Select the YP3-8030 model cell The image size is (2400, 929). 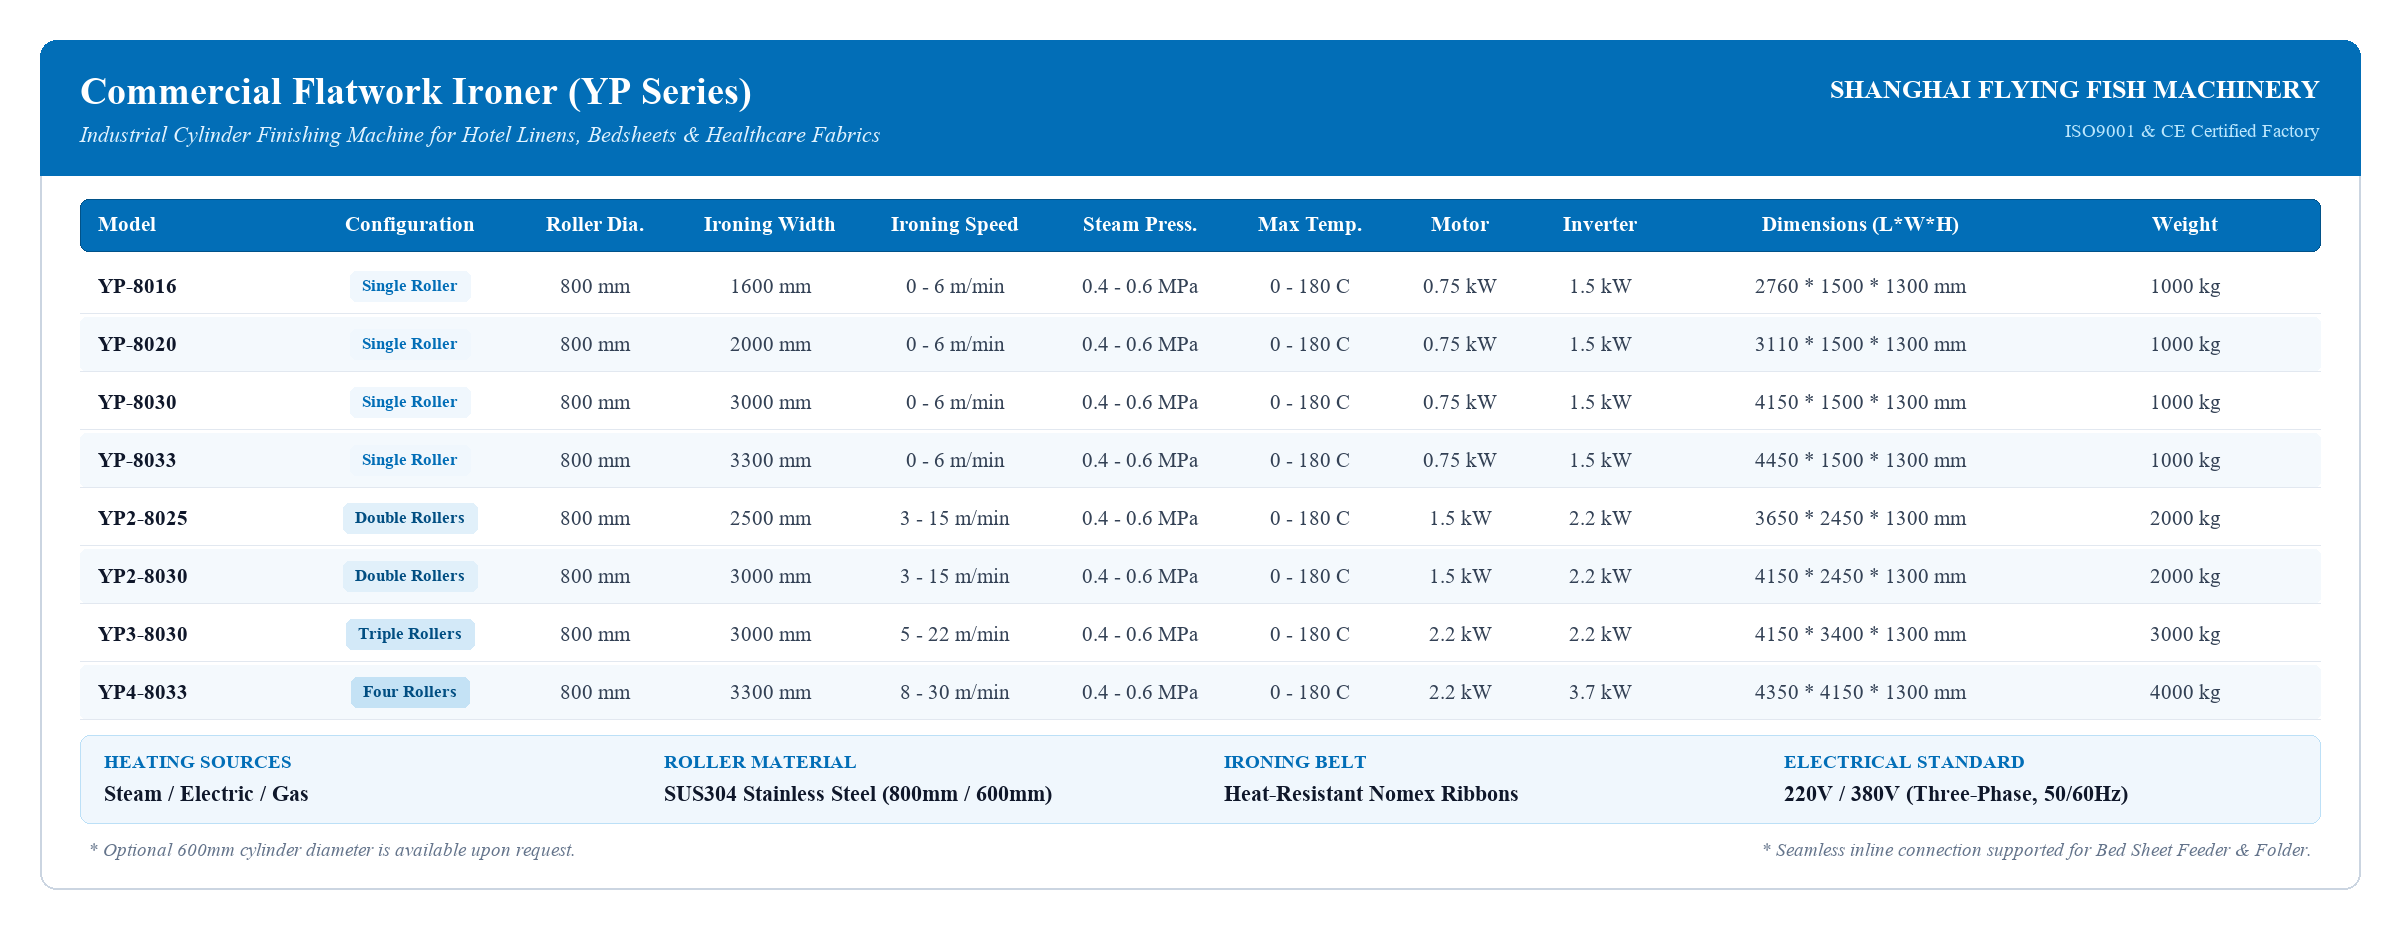(143, 634)
